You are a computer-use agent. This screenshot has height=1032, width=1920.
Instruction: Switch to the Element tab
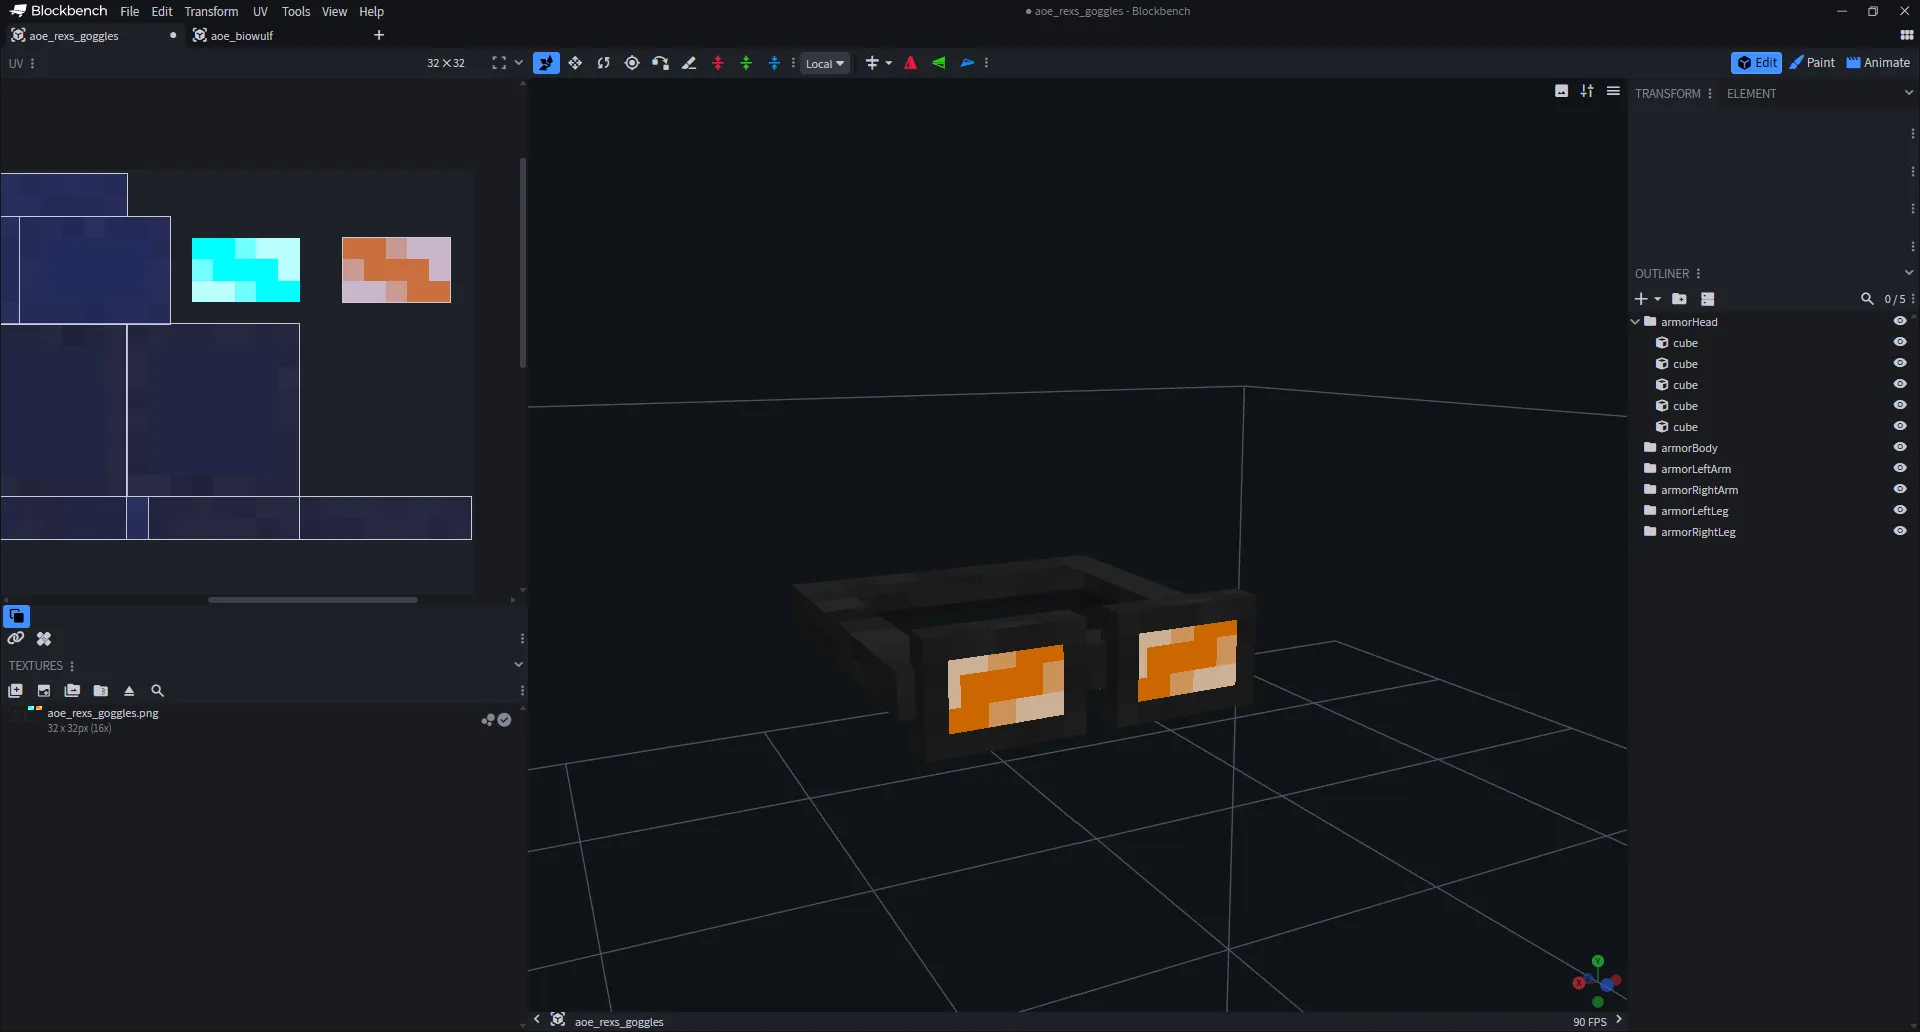coord(1751,94)
